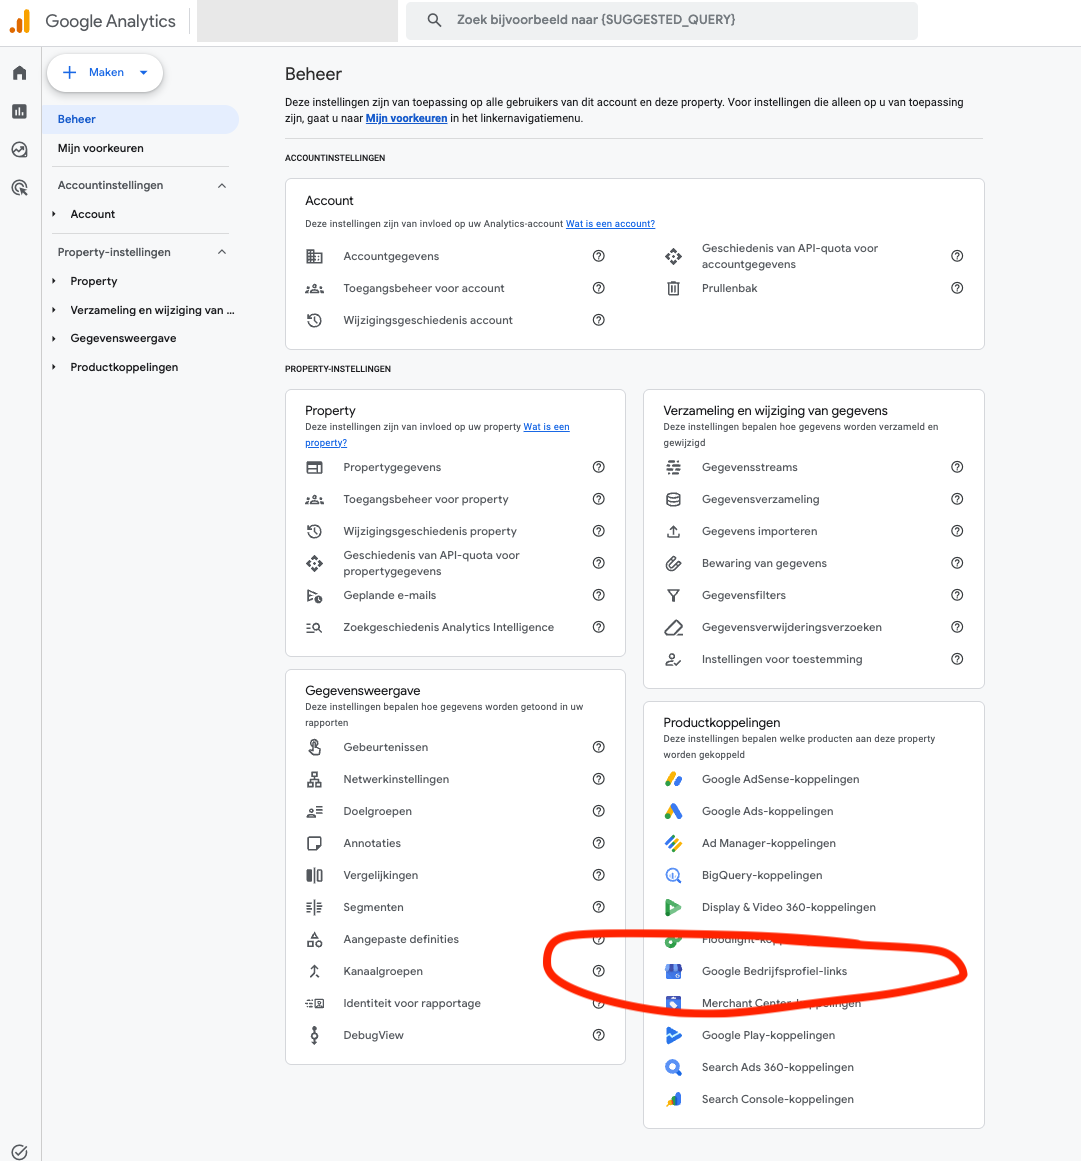1081x1161 pixels.
Task: Open Google Bedrijfsprofiel-links
Action: point(774,971)
